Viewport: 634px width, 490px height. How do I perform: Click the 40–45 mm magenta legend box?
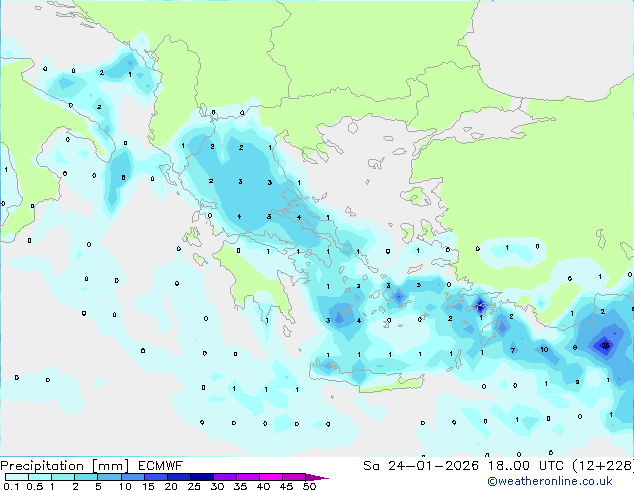(271, 477)
